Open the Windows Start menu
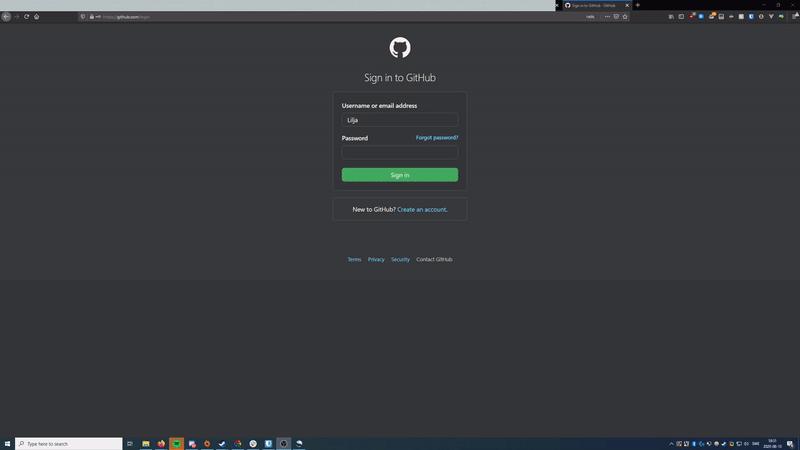The height and width of the screenshot is (450, 800). [x=7, y=444]
